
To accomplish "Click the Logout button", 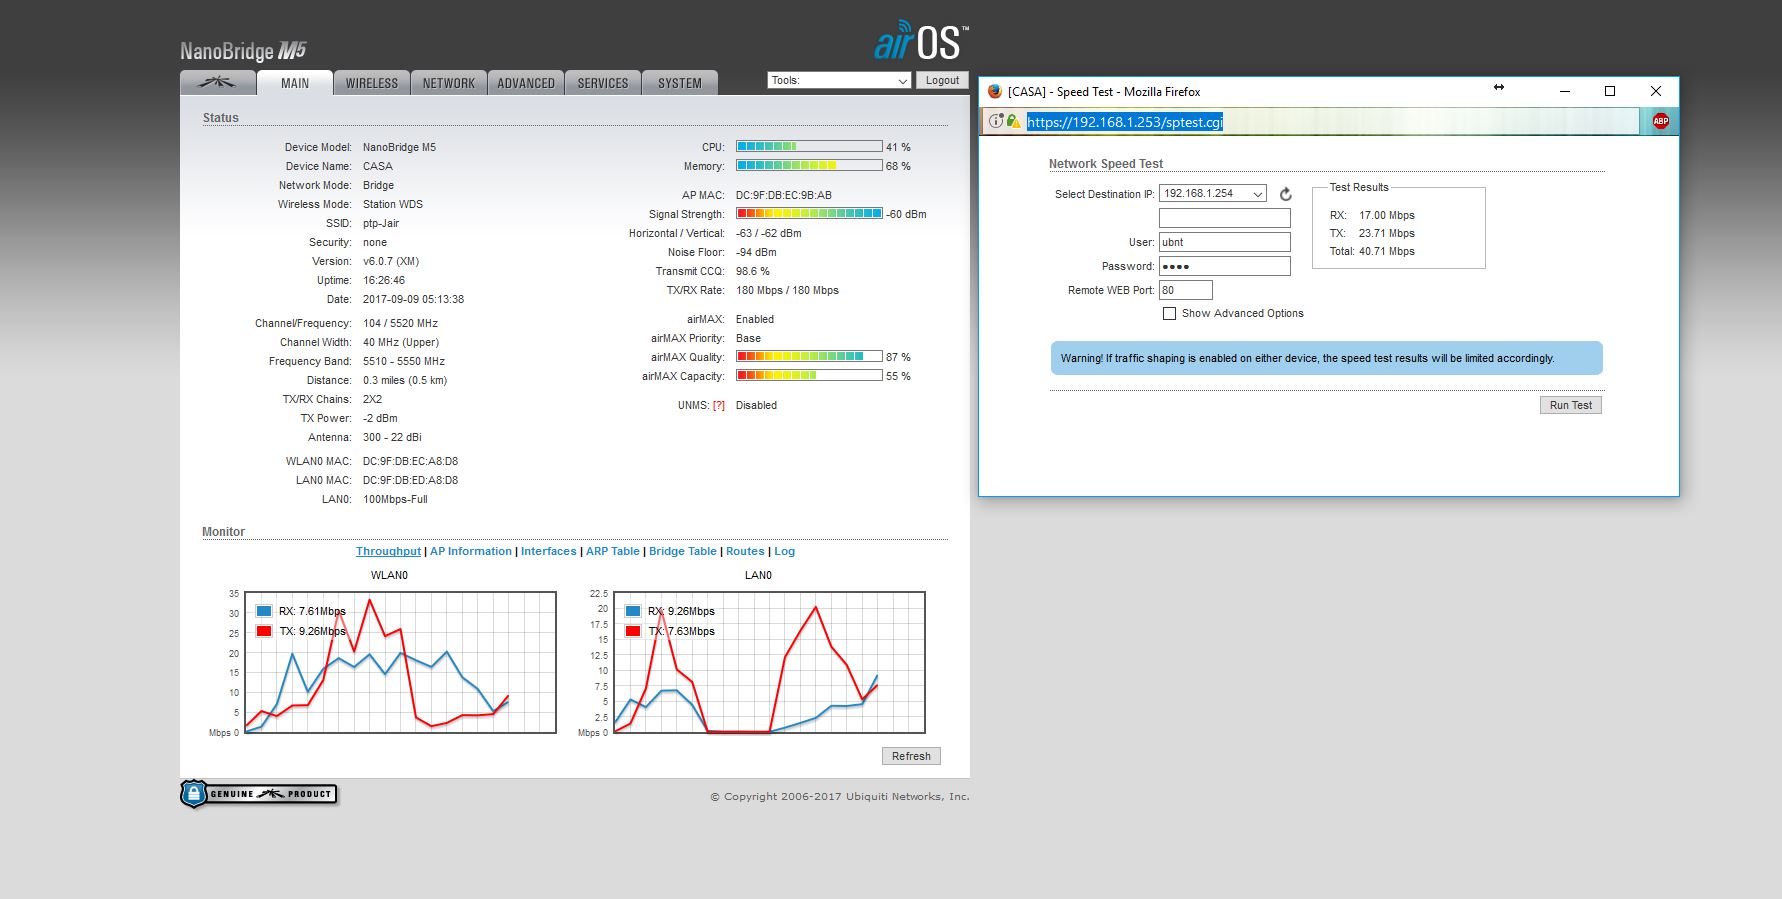I will point(941,80).
